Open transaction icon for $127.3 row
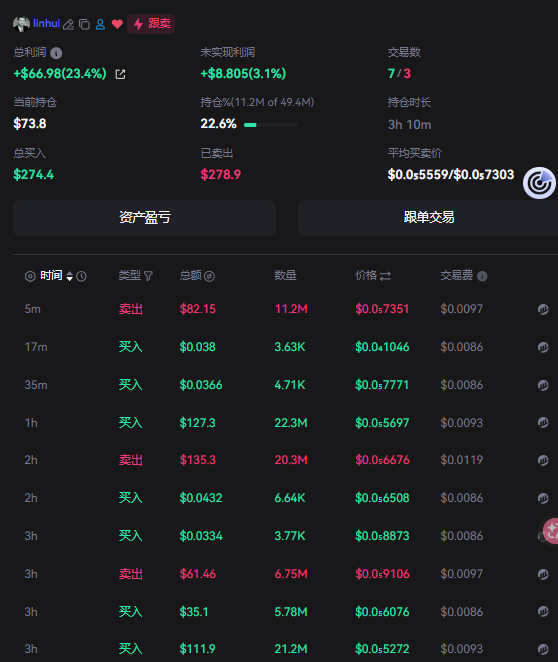558x662 pixels. tap(543, 423)
